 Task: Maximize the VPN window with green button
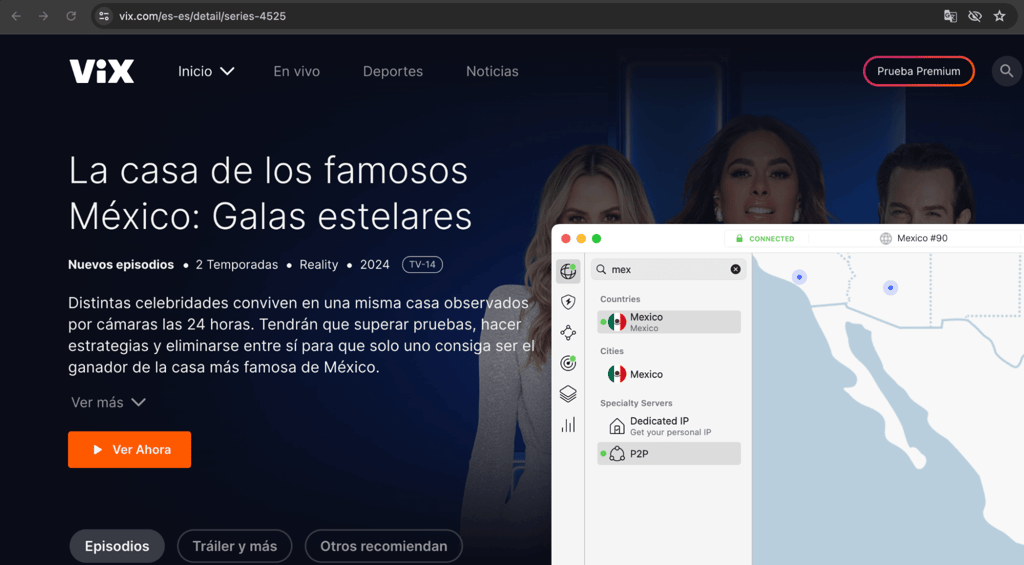[x=596, y=238]
